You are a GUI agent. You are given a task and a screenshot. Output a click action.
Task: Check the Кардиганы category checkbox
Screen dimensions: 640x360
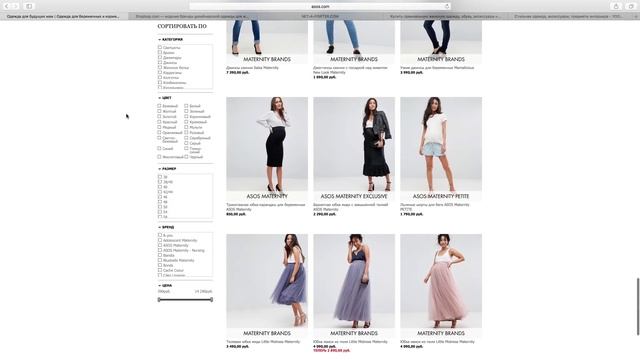(160, 72)
